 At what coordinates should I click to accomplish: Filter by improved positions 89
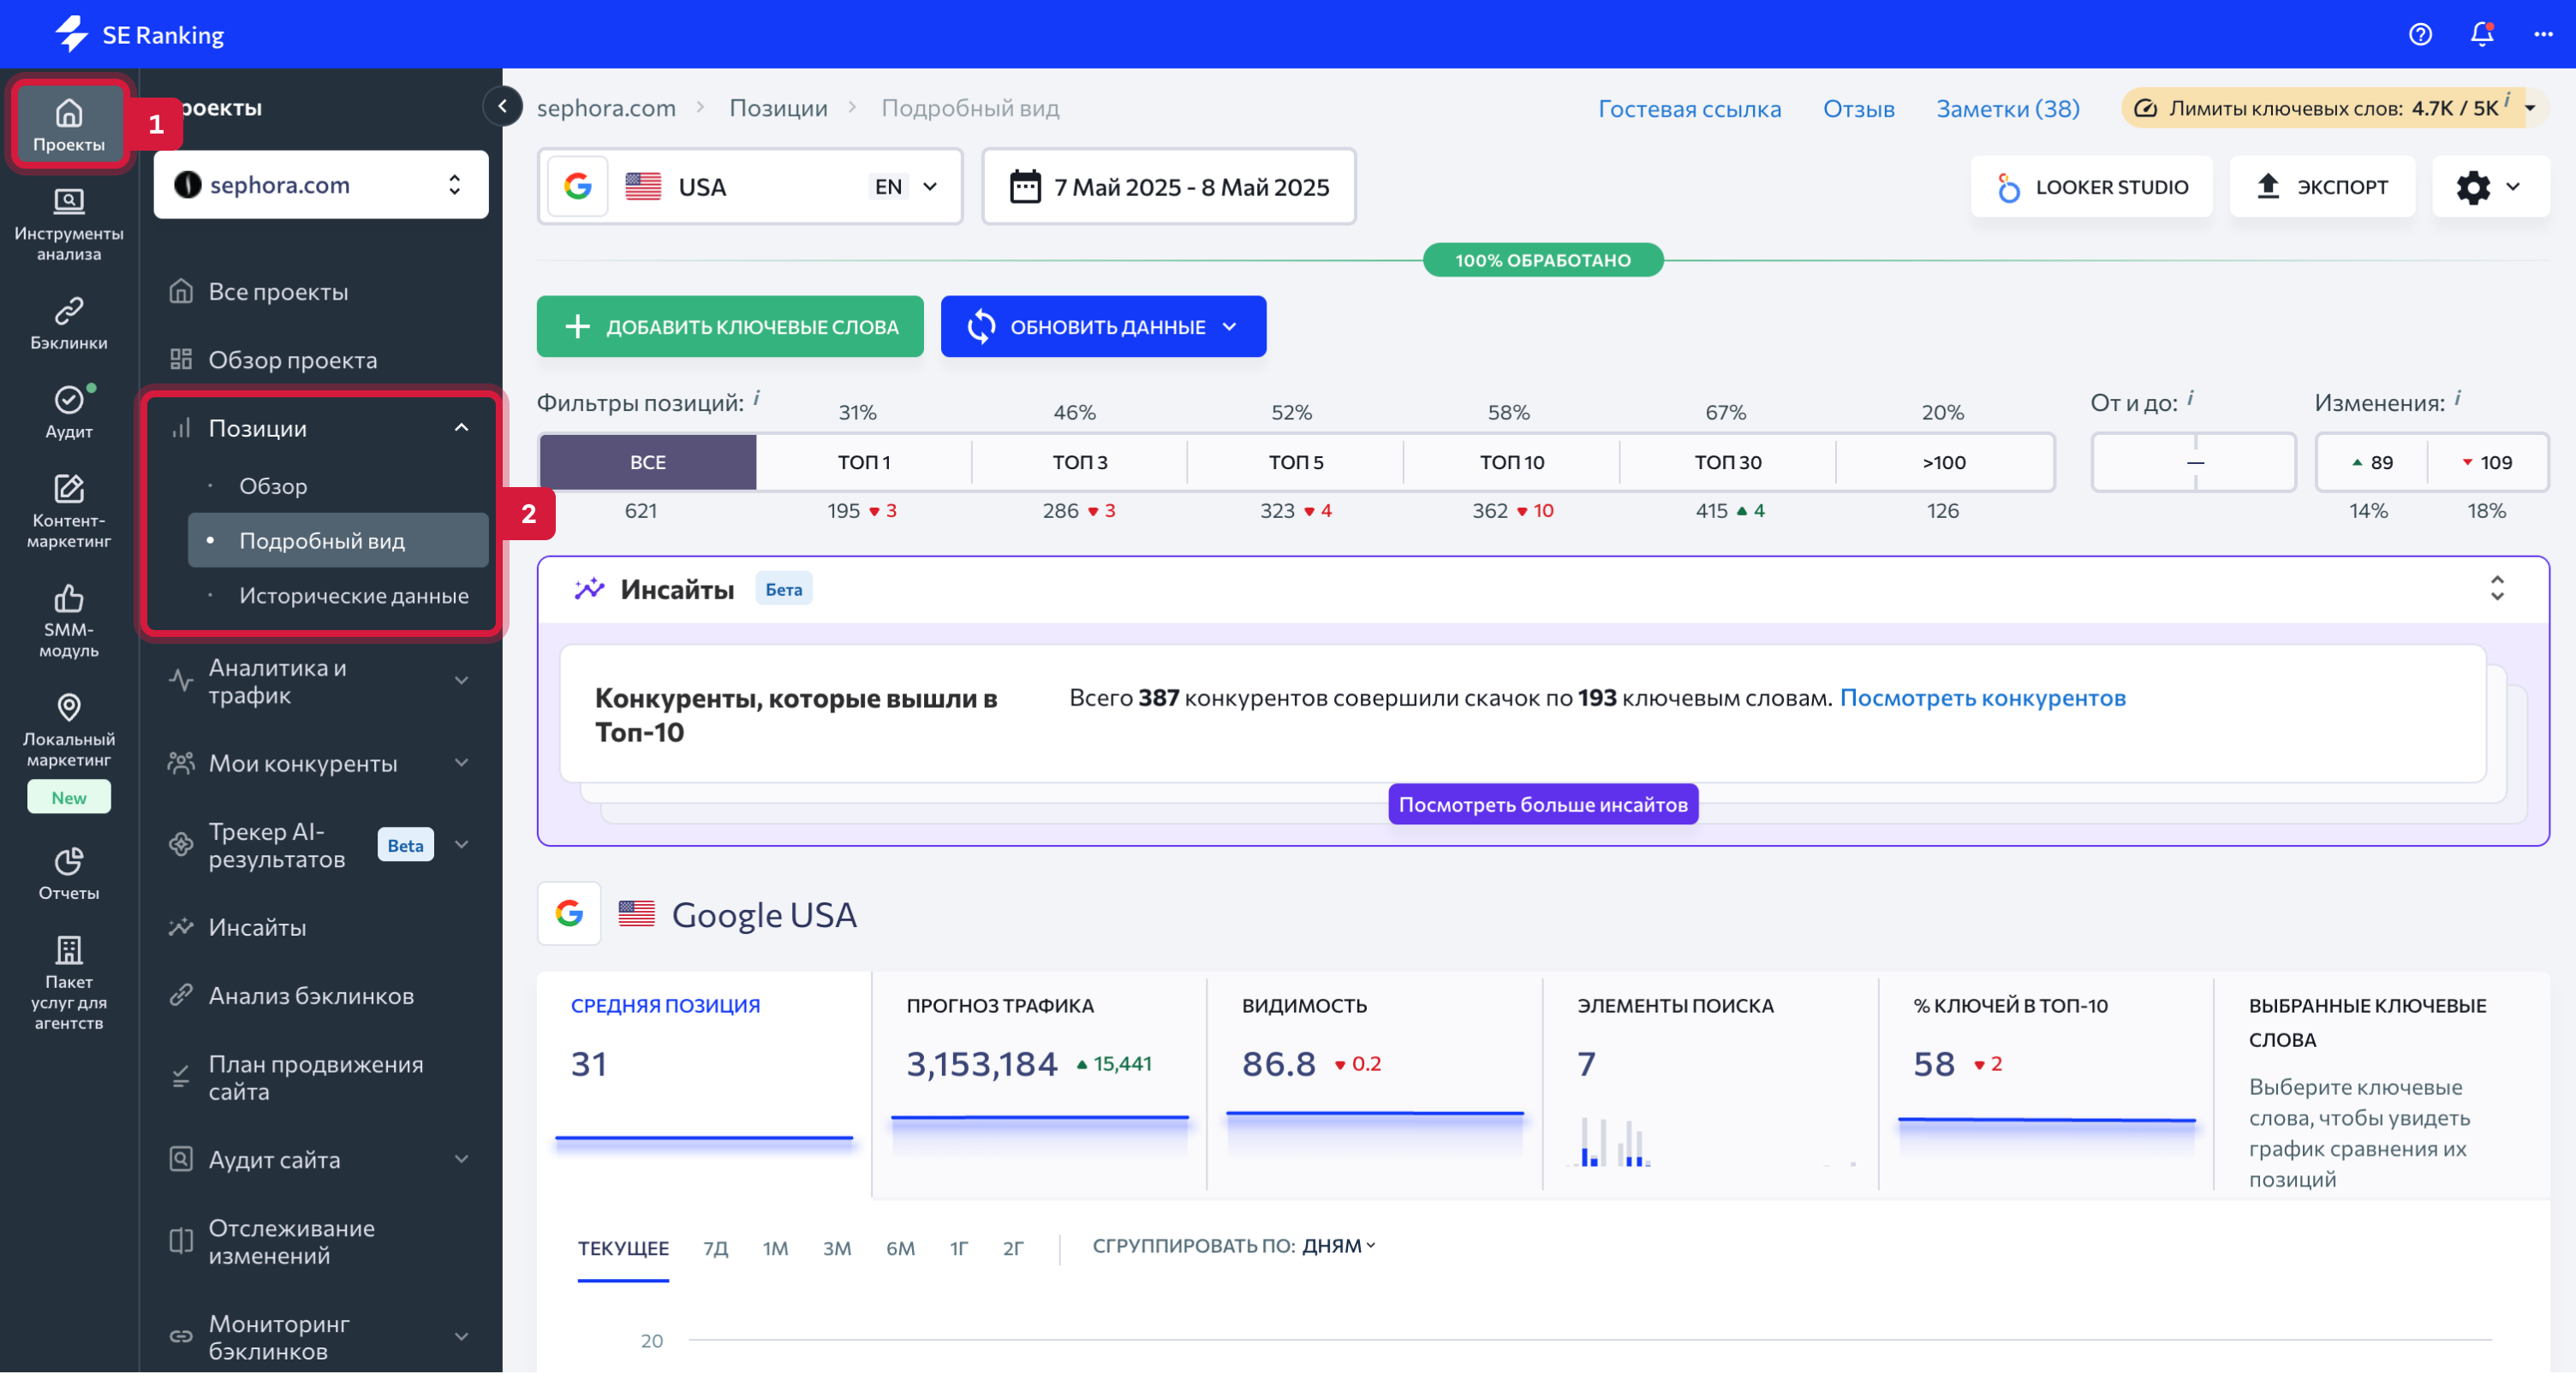click(2372, 463)
